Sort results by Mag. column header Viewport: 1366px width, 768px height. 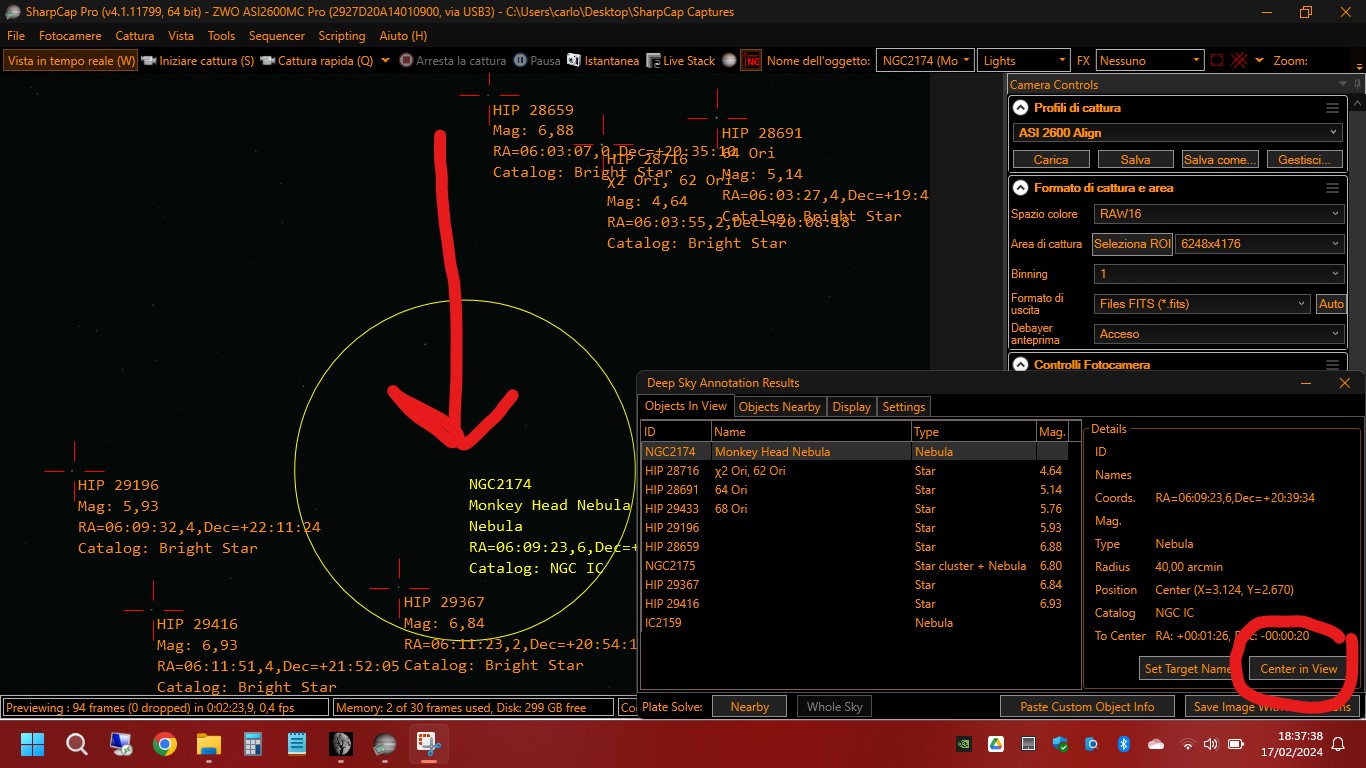pos(1052,432)
